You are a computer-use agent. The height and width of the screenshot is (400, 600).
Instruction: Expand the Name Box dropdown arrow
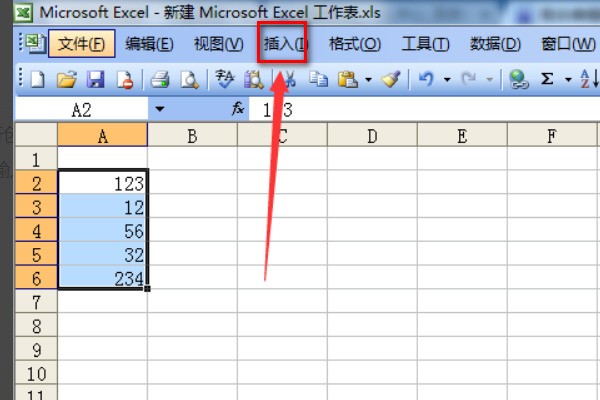[x=159, y=108]
